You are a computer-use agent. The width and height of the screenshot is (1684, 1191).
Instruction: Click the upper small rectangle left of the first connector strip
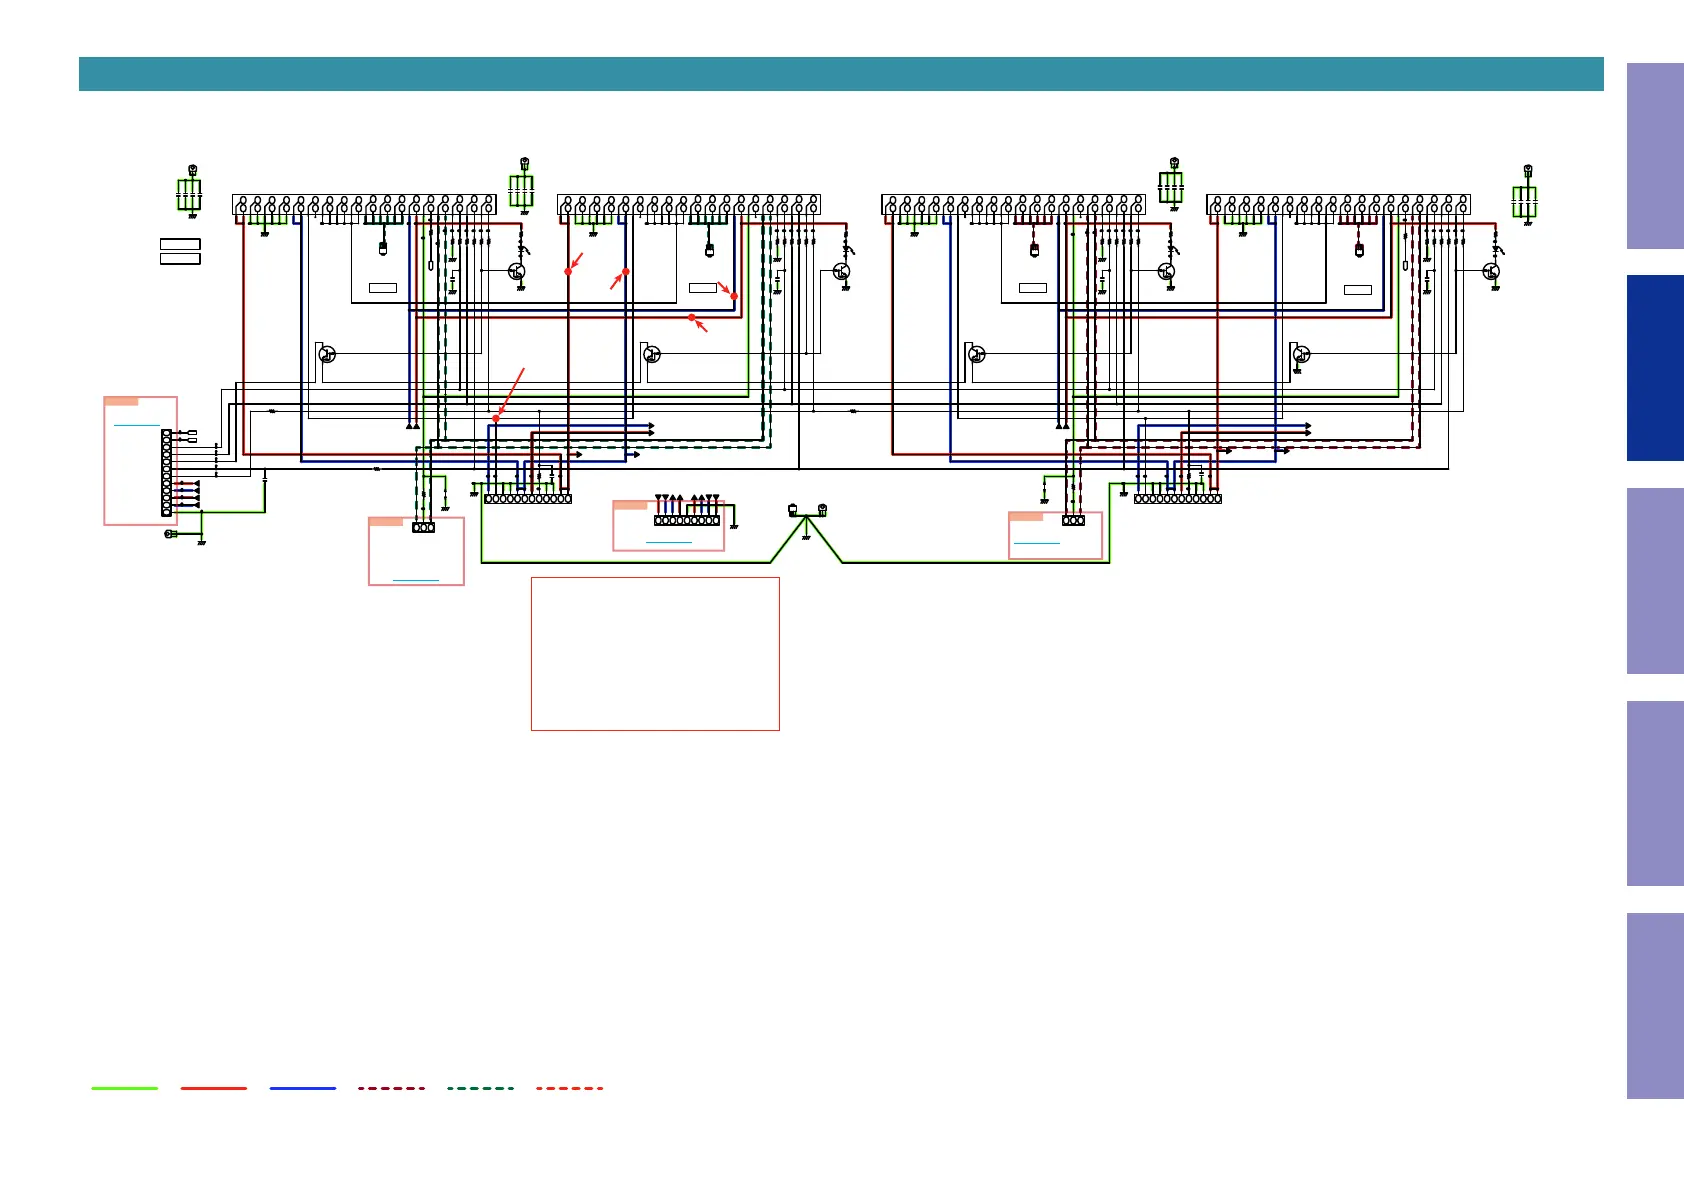pyautogui.click(x=180, y=244)
